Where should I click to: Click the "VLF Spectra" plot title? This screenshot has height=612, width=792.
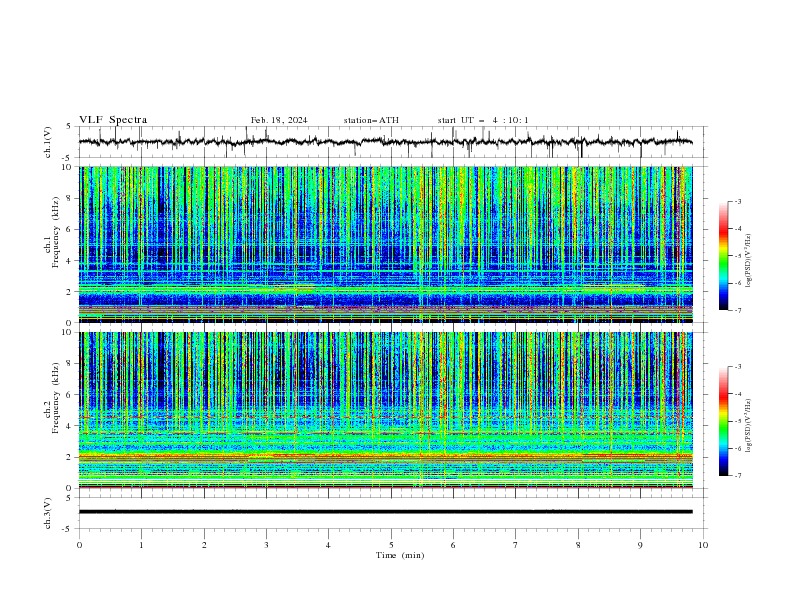pyautogui.click(x=113, y=120)
